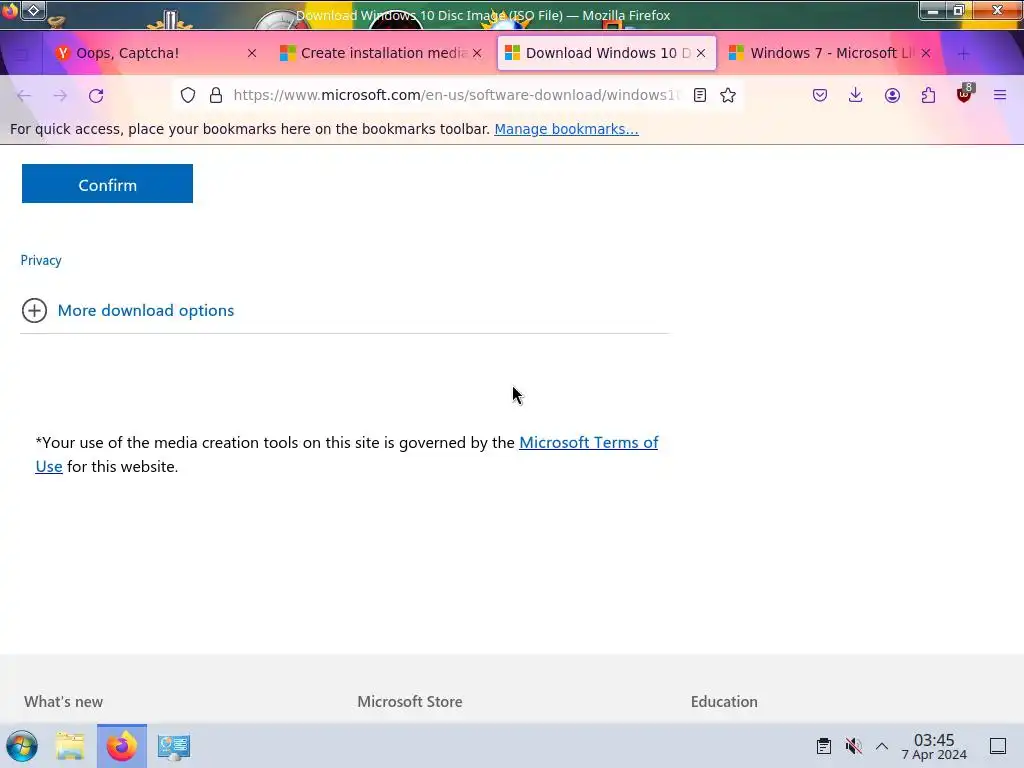Viewport: 1024px width, 768px height.
Task: Open the Firefox account icon
Action: (x=892, y=95)
